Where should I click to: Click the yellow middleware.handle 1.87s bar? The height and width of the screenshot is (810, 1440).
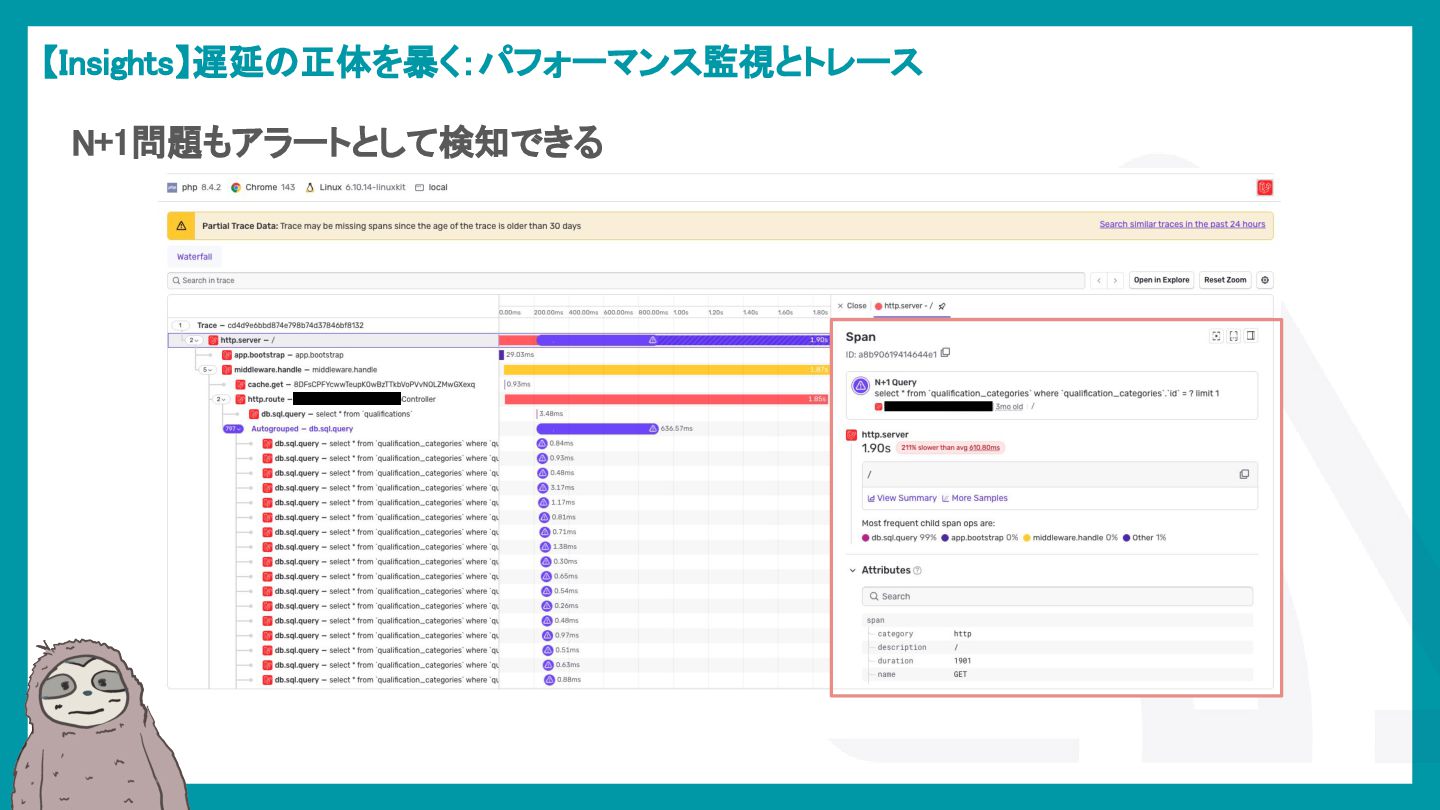667,369
